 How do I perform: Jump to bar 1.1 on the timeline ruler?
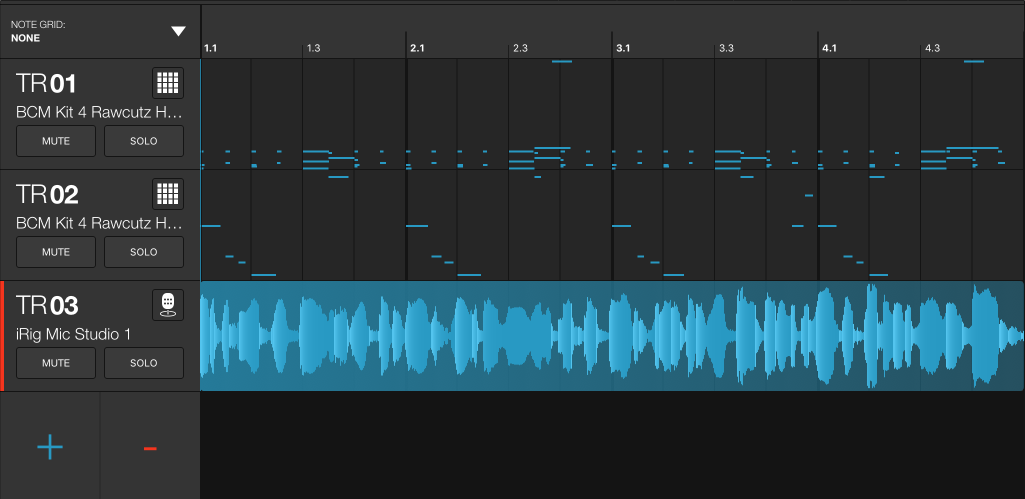point(210,48)
